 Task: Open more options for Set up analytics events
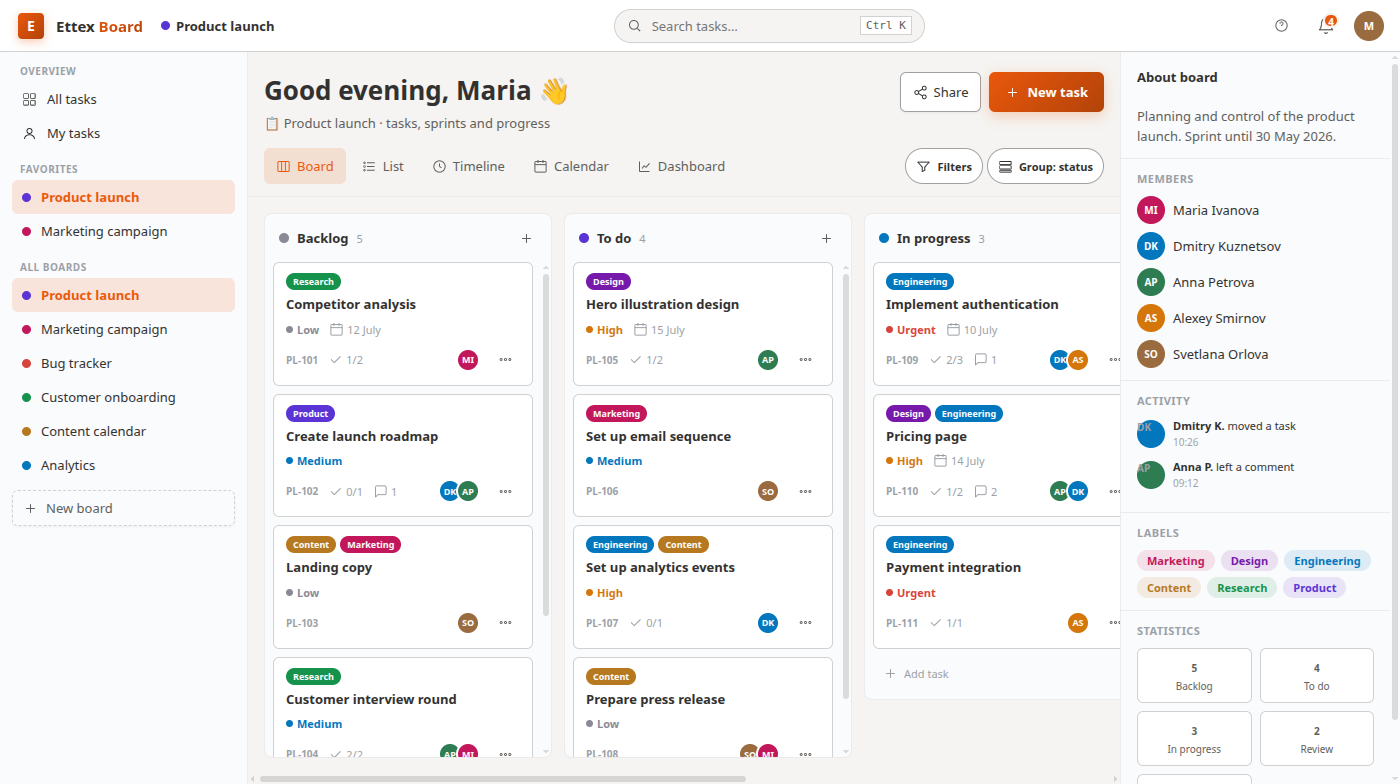coord(805,623)
